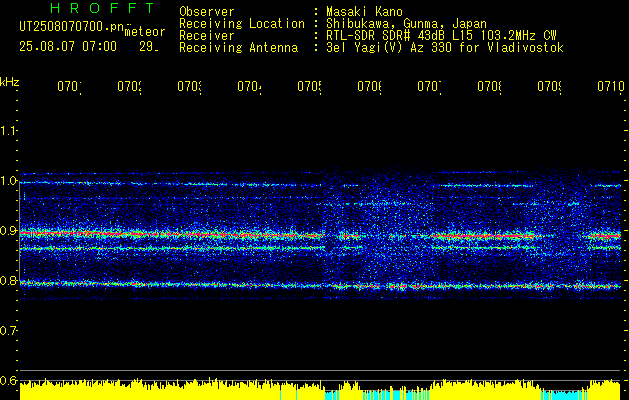
Task: Click the 0.6 kHz axis label
Action: (9, 380)
